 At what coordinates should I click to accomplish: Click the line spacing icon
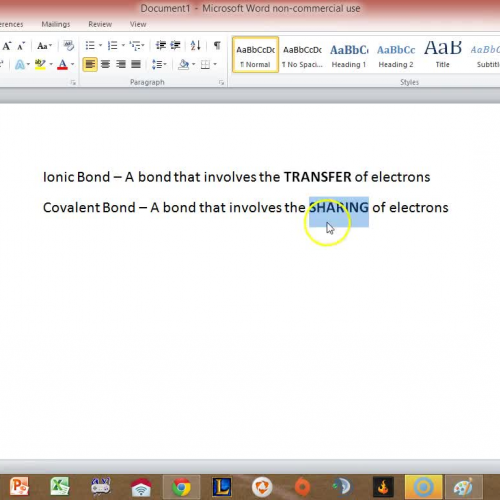coord(157,64)
